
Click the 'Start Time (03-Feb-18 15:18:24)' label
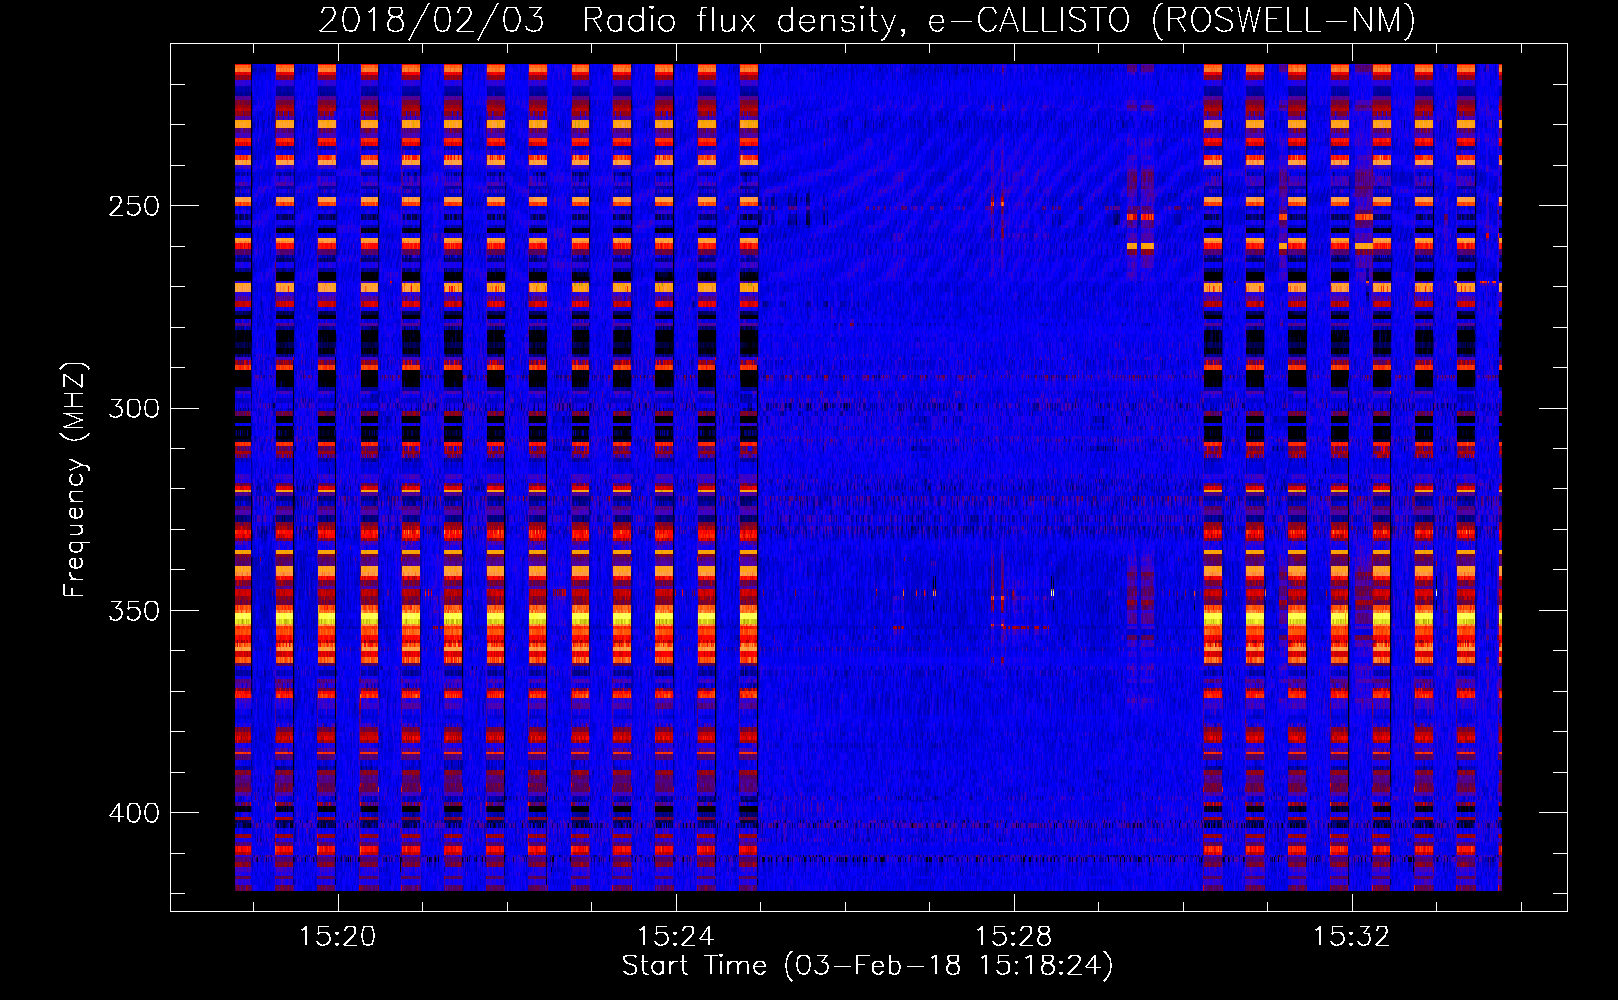point(867,966)
